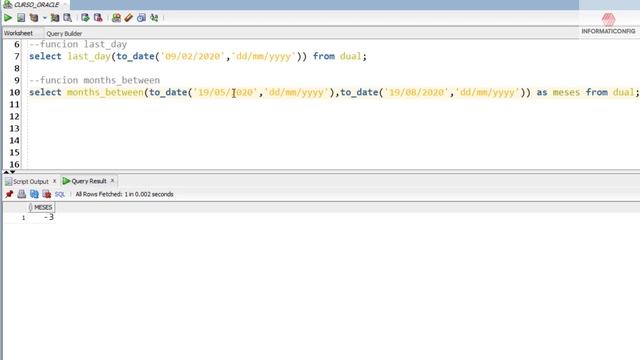The image size is (640, 360).
Task: Click the MESES column header
Action: point(41,207)
